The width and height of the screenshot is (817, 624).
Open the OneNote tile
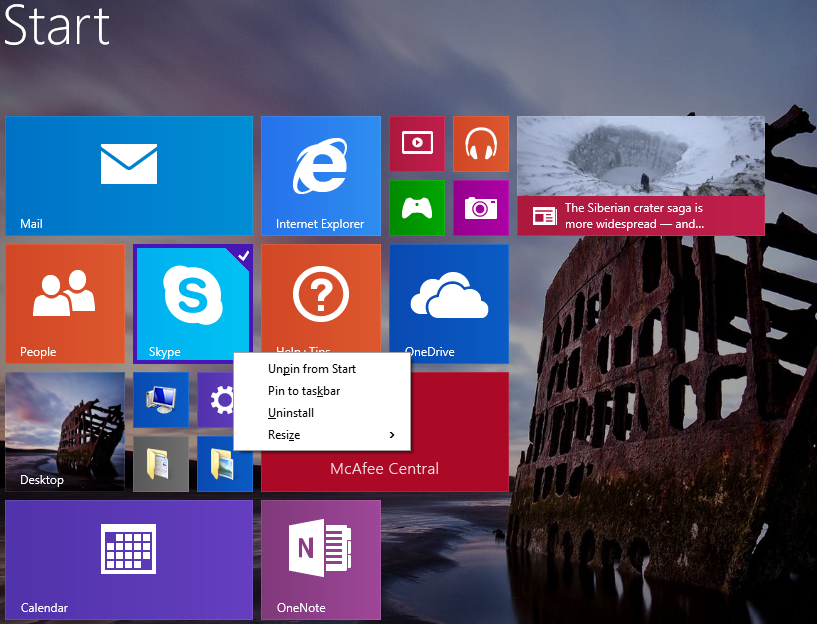point(320,560)
